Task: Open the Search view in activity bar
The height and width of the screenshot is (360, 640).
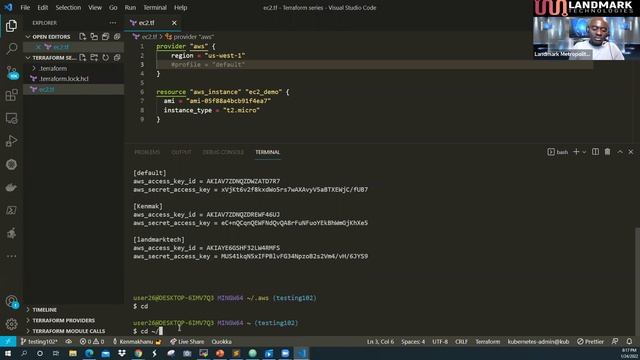Action: coord(11,49)
